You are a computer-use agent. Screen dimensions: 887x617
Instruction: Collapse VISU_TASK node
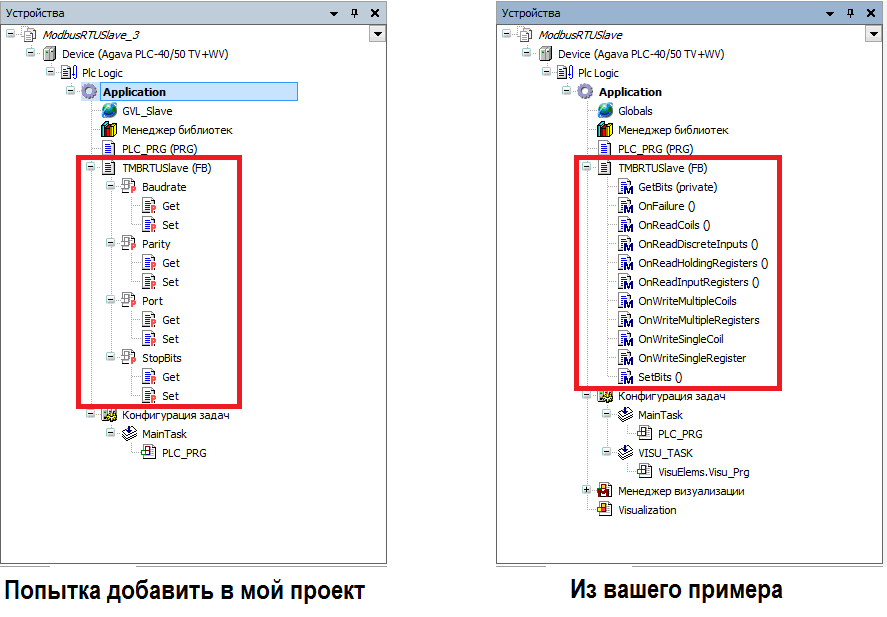point(606,452)
